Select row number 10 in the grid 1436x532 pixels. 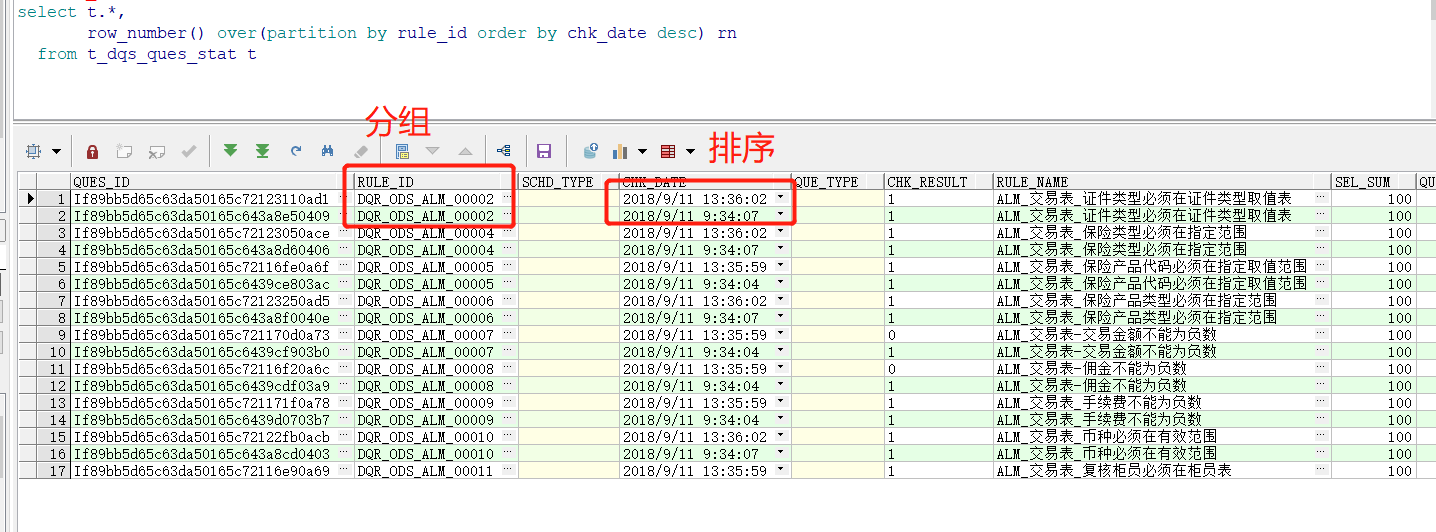[x=54, y=352]
